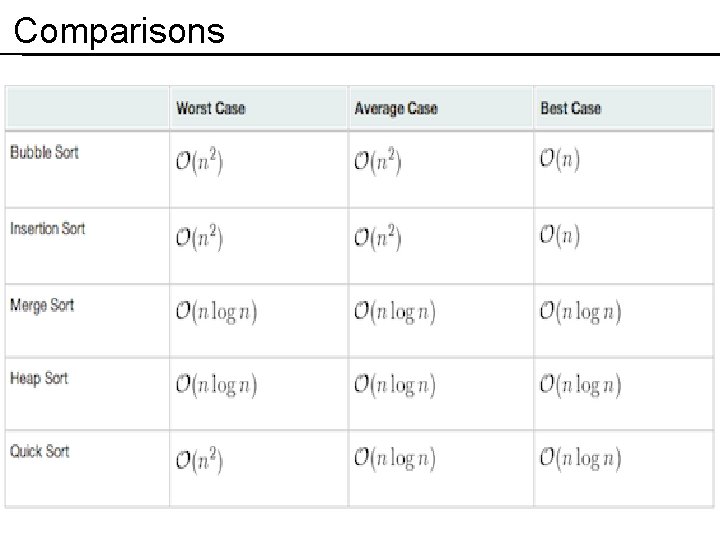Click the "Insertion Sort" row label
Viewport: 720px width, 540px height.
pyautogui.click(x=47, y=228)
